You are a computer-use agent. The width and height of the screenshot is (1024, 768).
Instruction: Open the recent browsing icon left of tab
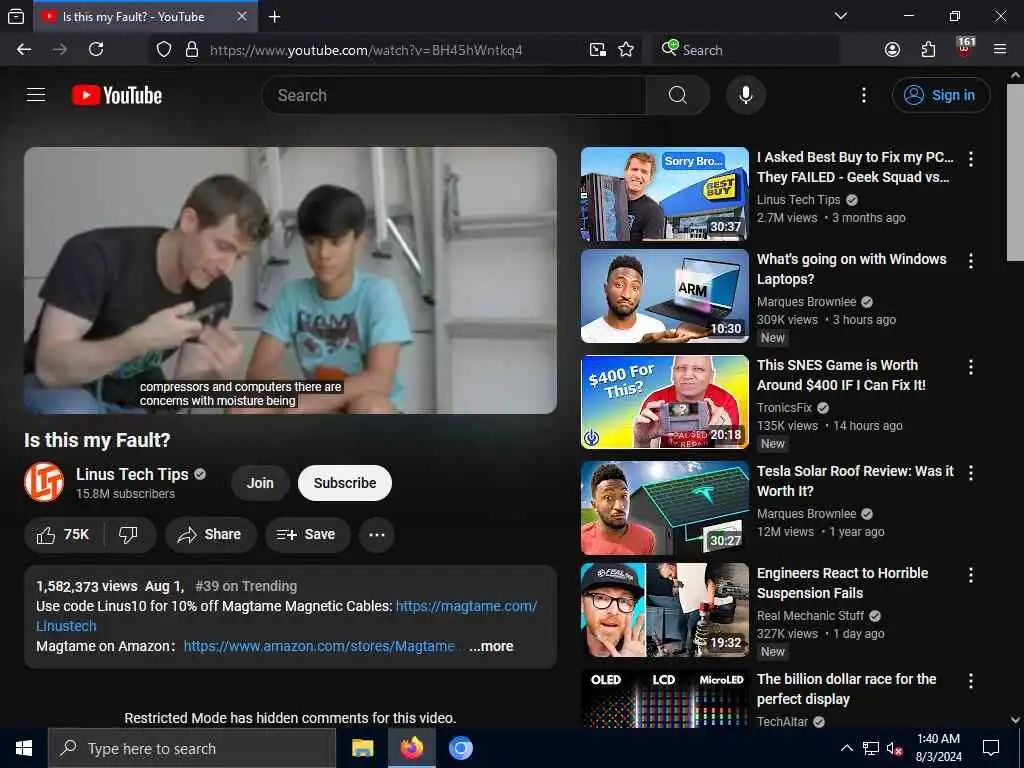[x=16, y=17]
